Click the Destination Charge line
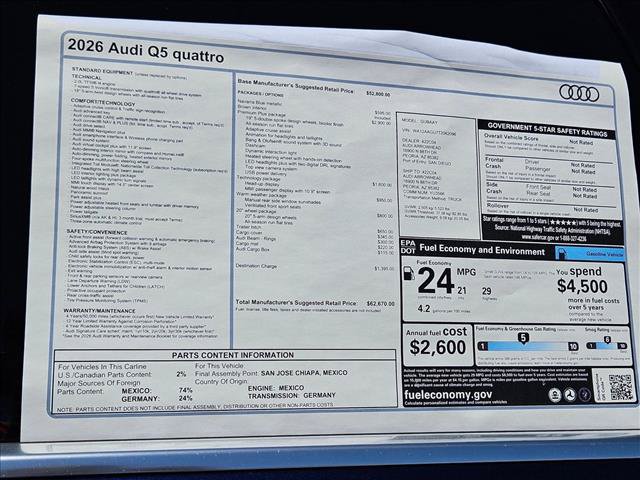Screen dimensions: 640x480 click(315, 267)
